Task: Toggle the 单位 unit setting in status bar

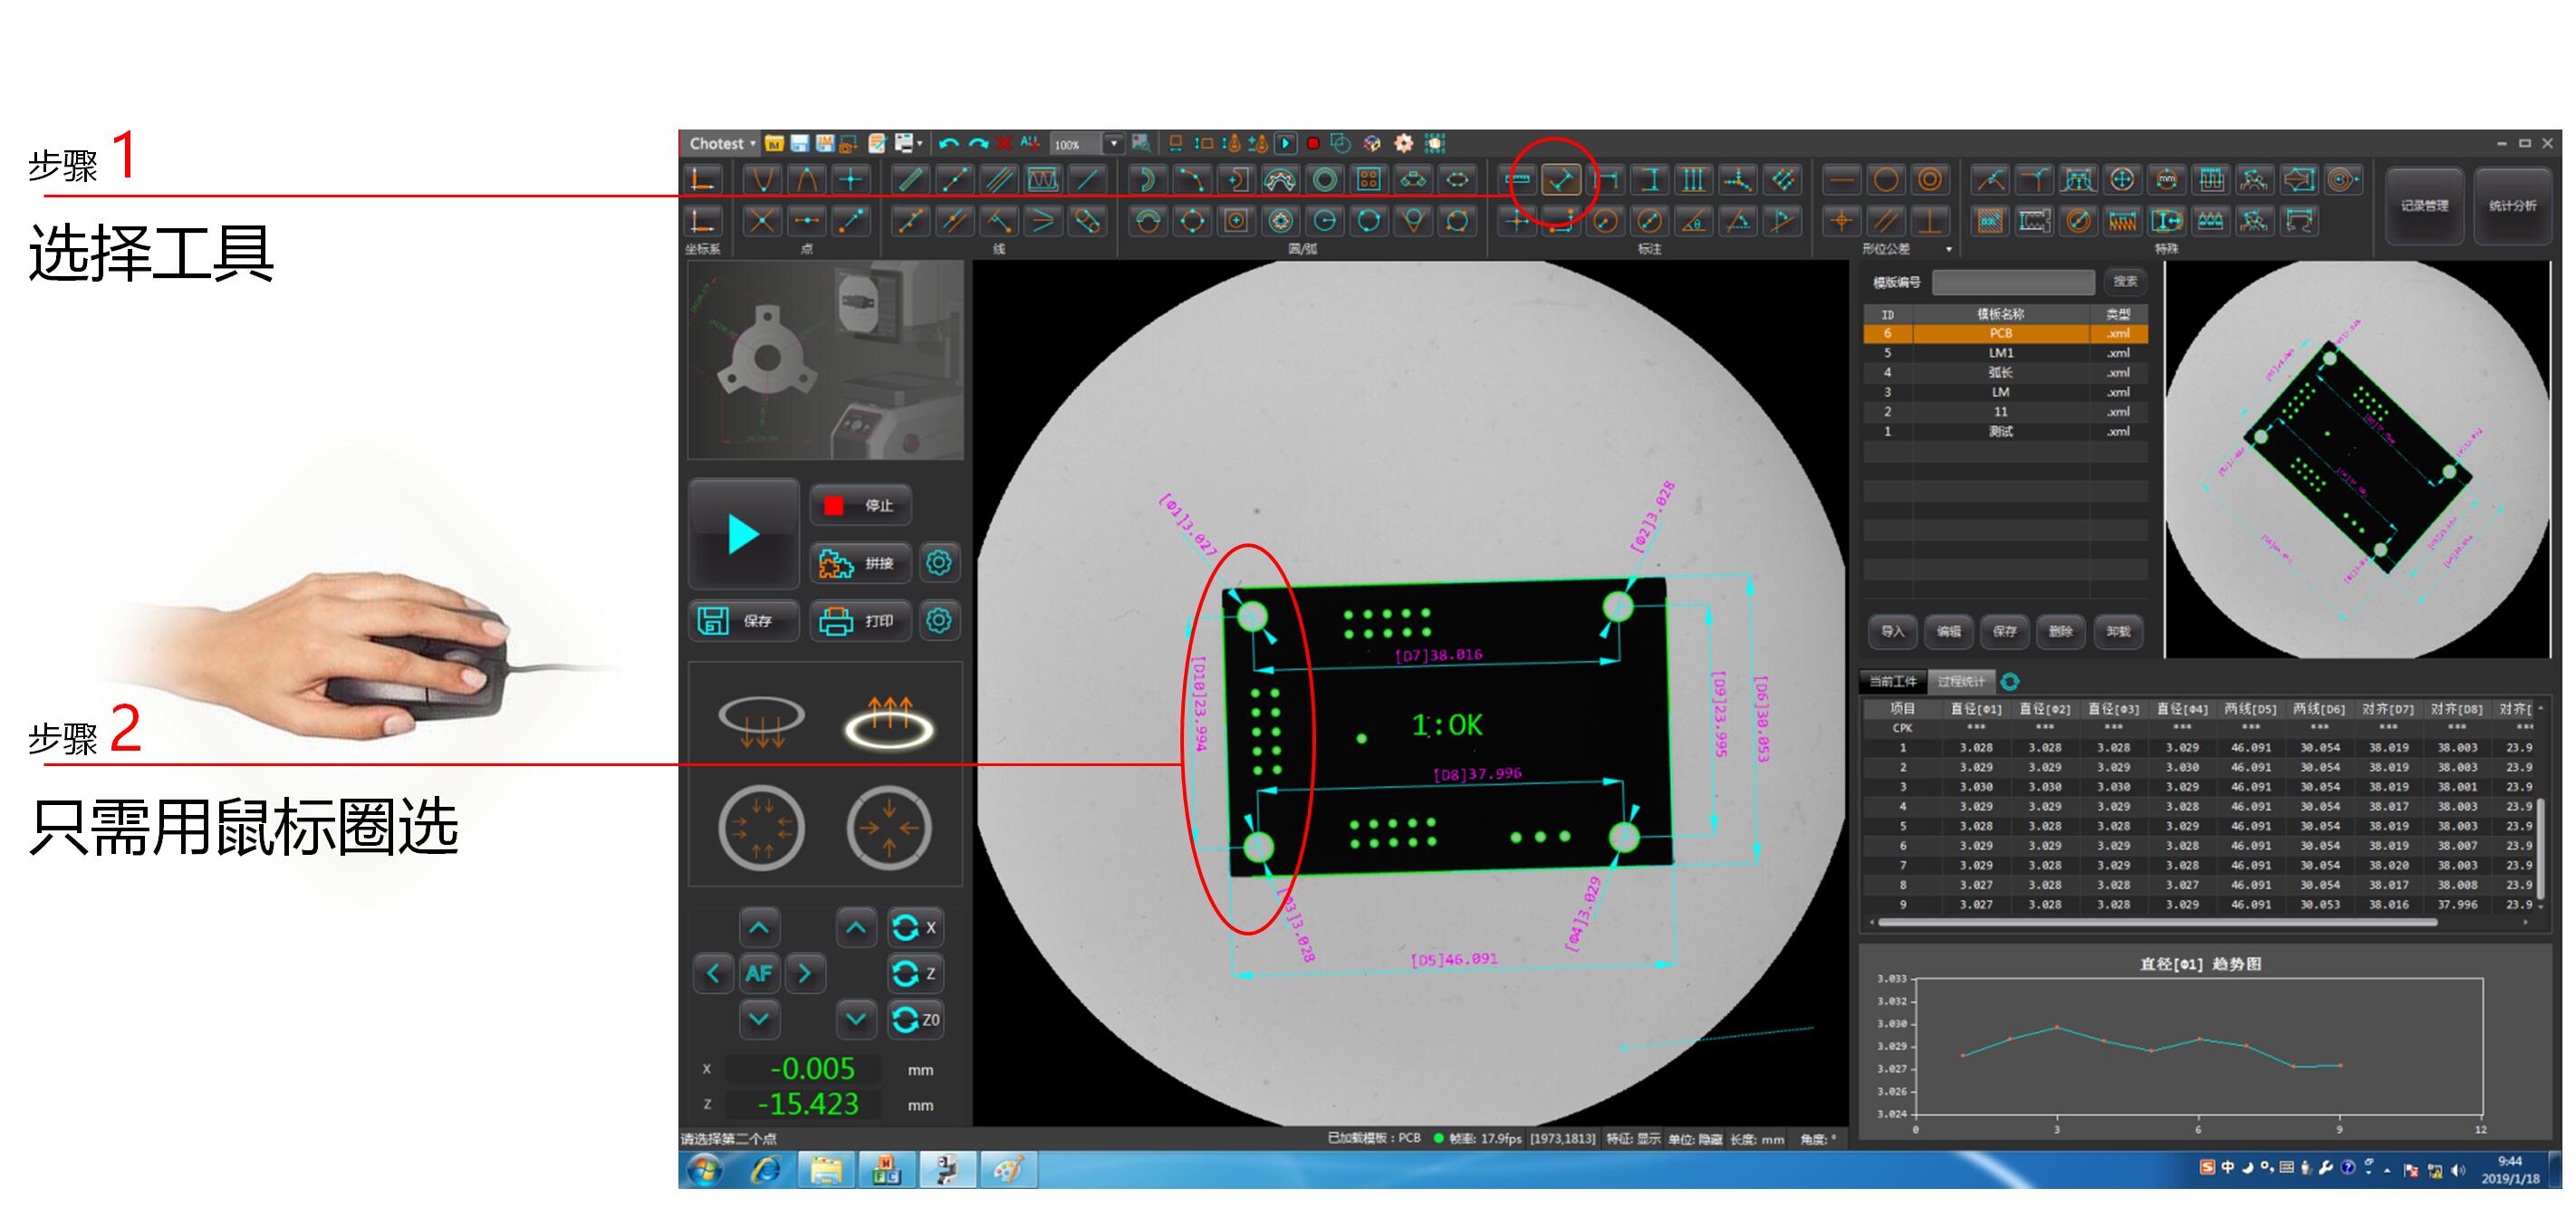Action: pyautogui.click(x=1695, y=1139)
